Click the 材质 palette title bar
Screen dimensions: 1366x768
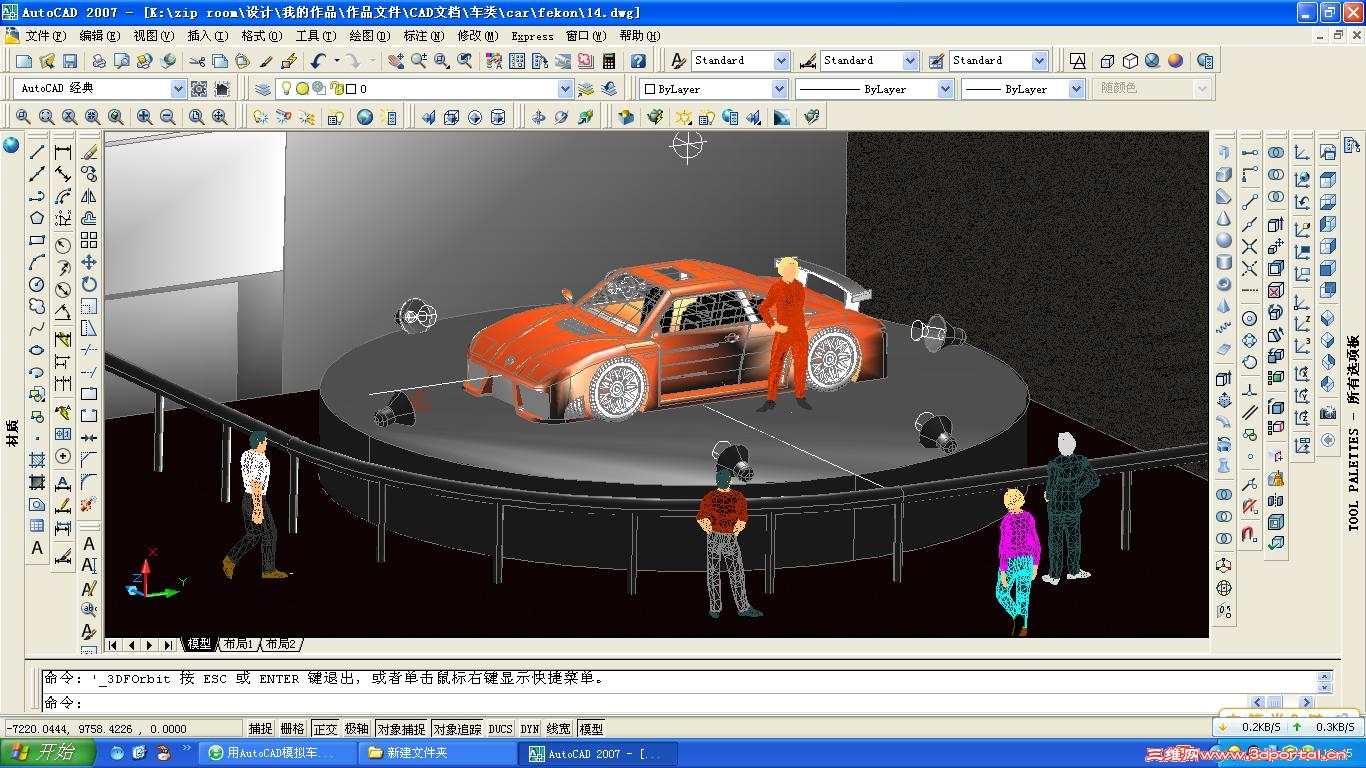click(12, 432)
